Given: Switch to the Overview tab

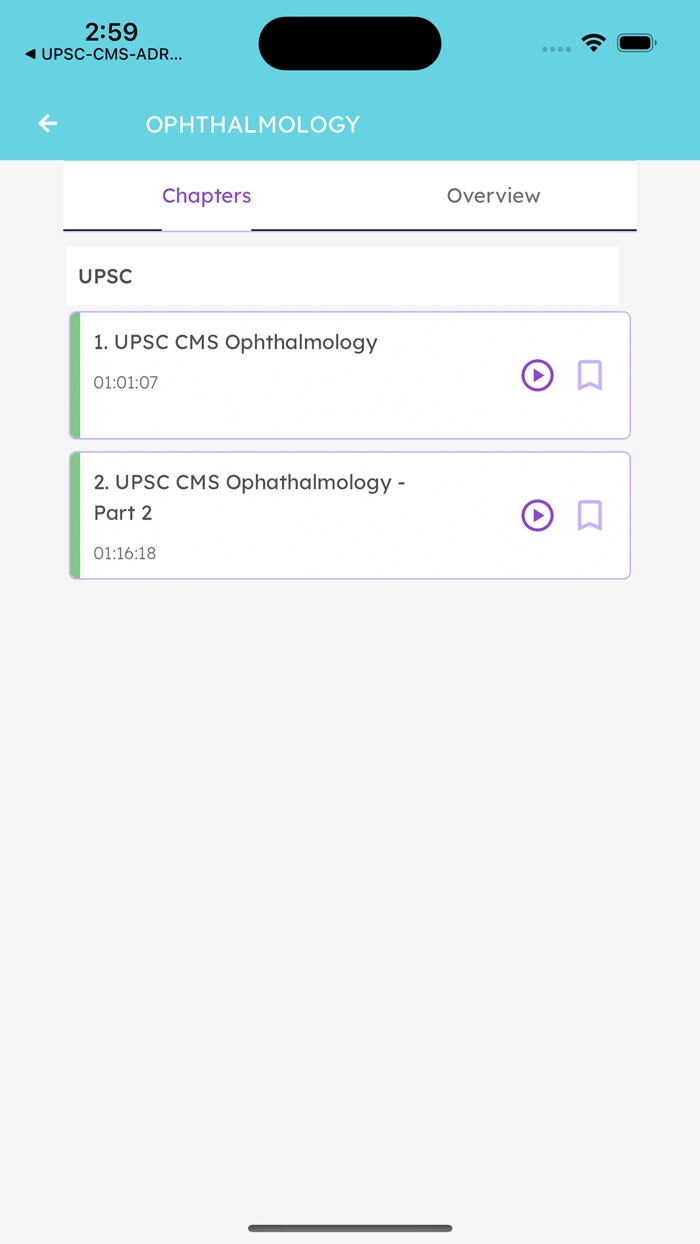Looking at the screenshot, I should click(493, 196).
